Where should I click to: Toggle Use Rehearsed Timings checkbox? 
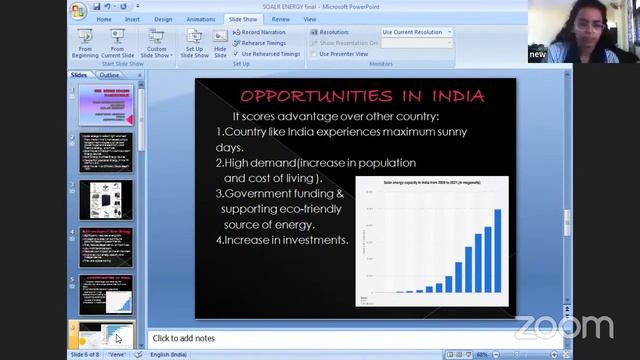[x=236, y=54]
